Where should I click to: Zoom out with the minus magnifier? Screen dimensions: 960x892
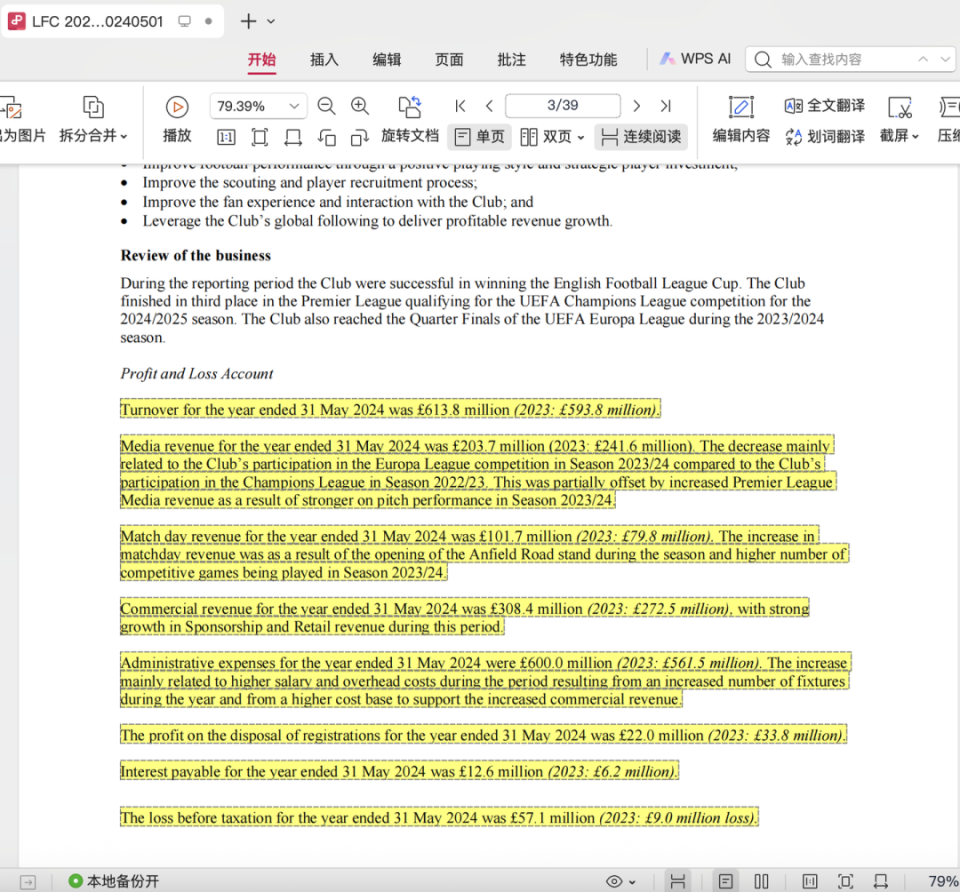[x=326, y=106]
